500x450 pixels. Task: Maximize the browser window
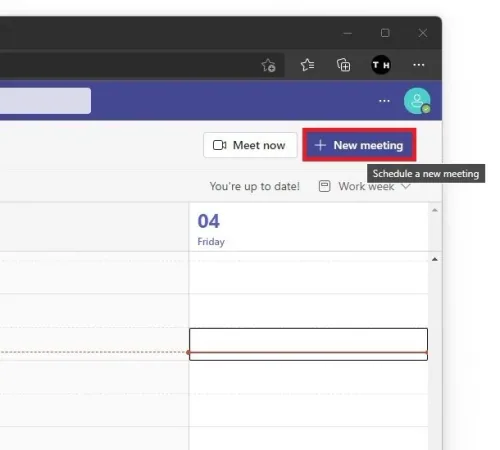click(x=385, y=33)
